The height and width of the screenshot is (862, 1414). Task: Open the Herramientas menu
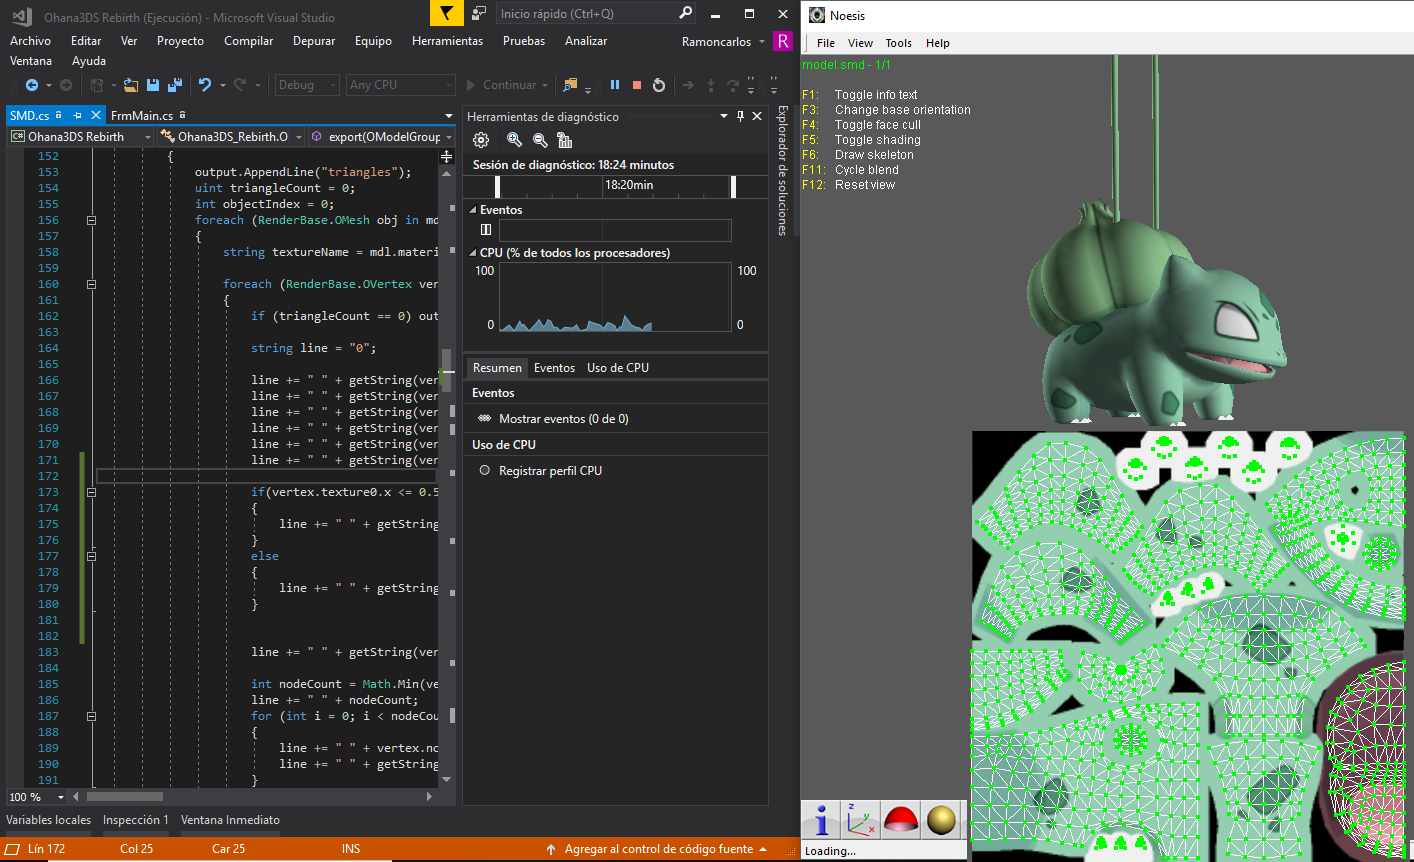pos(447,41)
